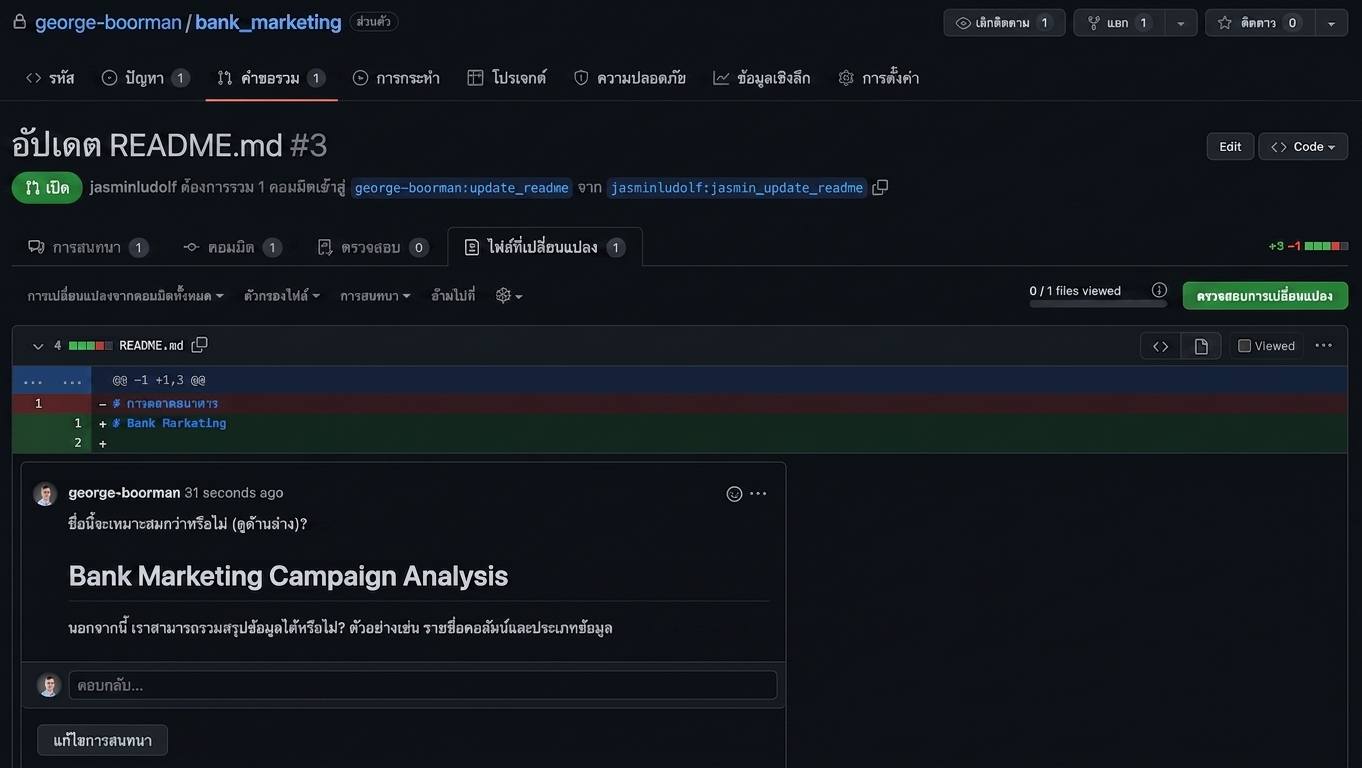Expand the fork options dropdown arrow

(1181, 23)
